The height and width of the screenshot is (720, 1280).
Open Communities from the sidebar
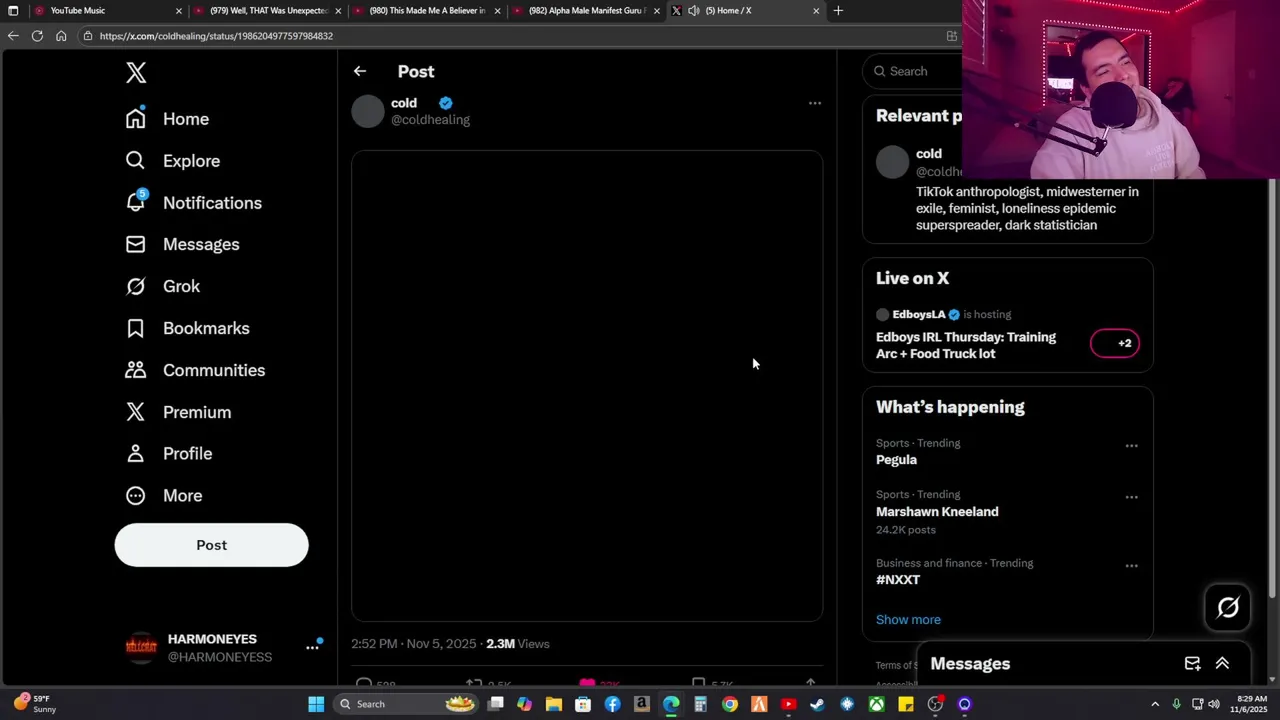pos(195,370)
